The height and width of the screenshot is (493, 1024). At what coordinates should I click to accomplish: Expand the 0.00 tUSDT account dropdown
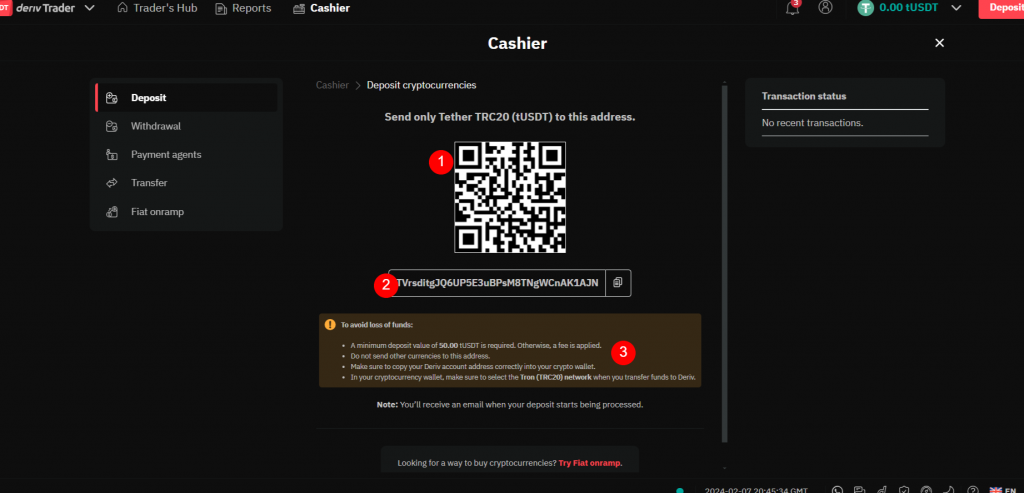click(956, 8)
